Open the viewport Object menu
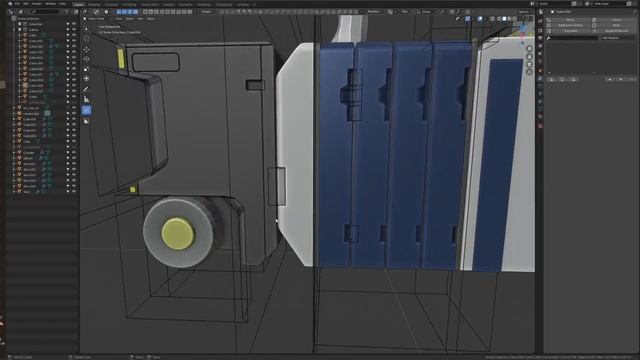 point(151,19)
